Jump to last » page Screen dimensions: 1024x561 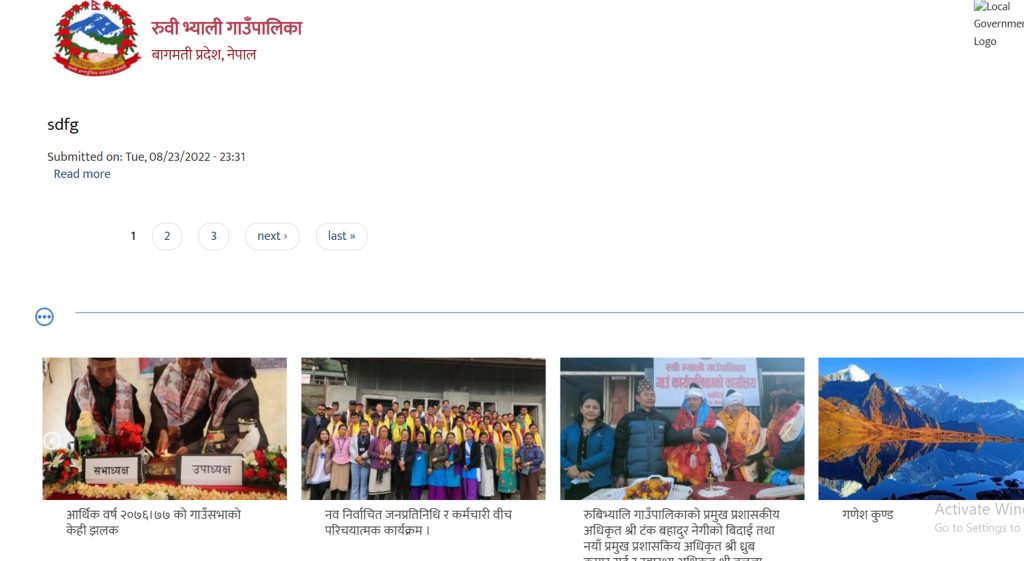342,236
